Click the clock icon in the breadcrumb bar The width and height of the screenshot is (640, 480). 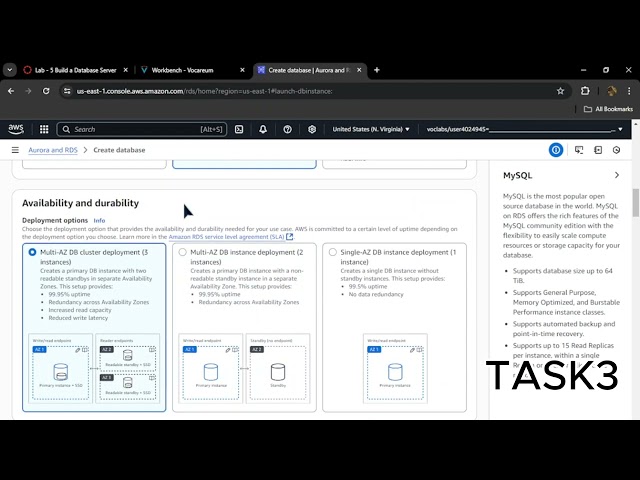(x=616, y=150)
